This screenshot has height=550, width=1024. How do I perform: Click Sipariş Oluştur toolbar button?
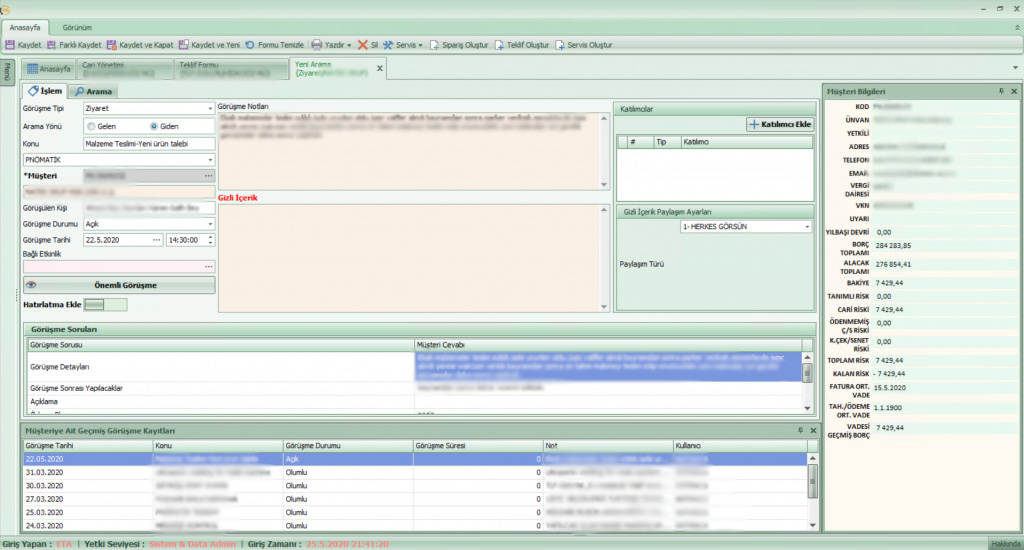[x=458, y=45]
